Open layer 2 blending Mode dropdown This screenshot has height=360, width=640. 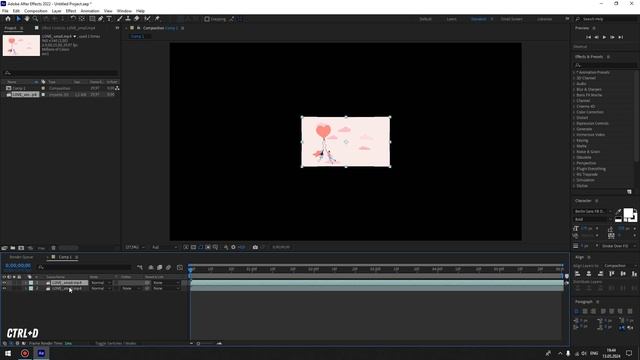coord(100,288)
